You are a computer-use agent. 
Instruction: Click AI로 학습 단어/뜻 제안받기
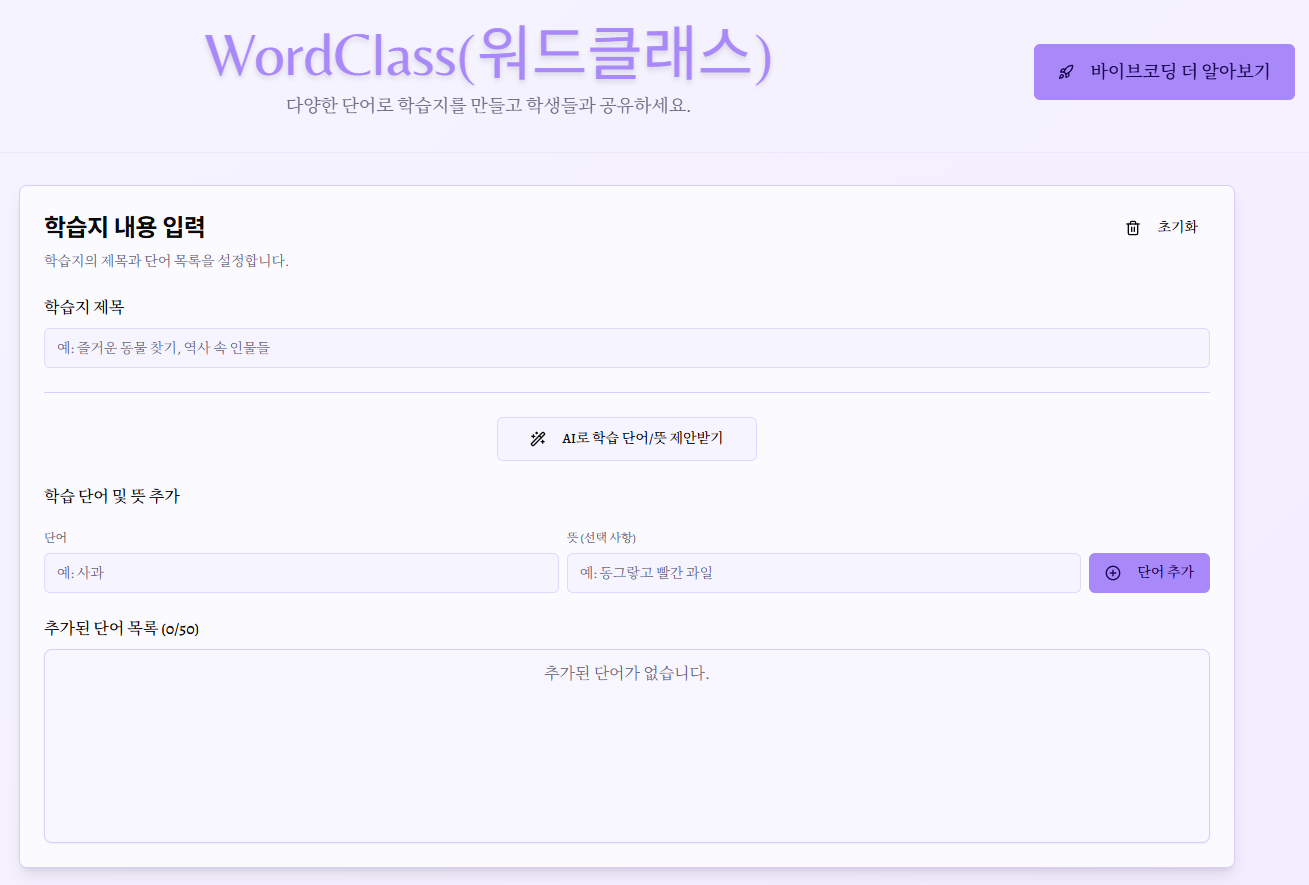point(627,438)
